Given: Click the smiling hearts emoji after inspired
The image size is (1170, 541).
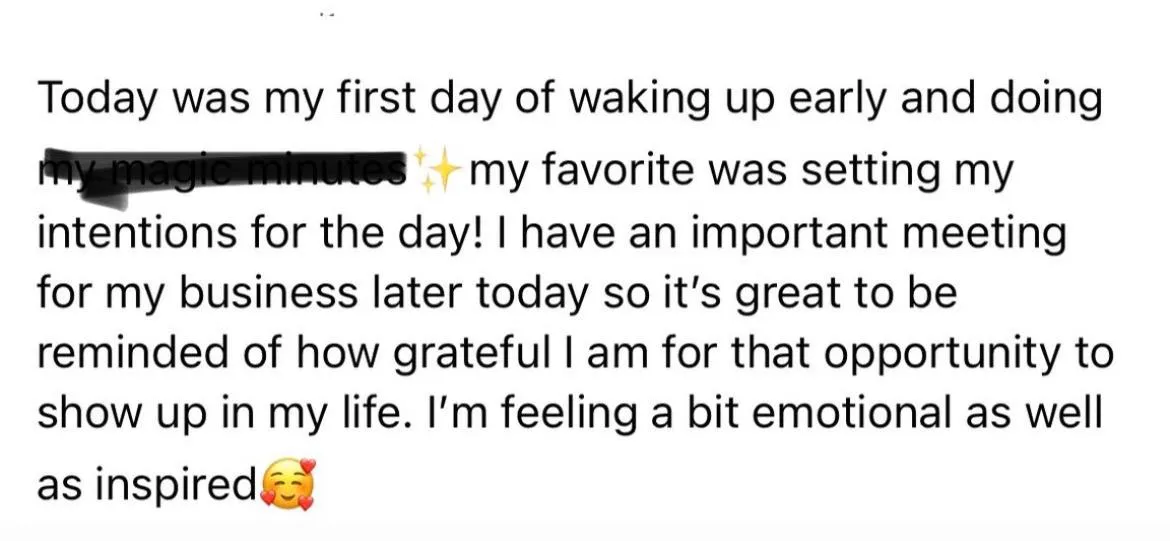Looking at the screenshot, I should tap(288, 485).
